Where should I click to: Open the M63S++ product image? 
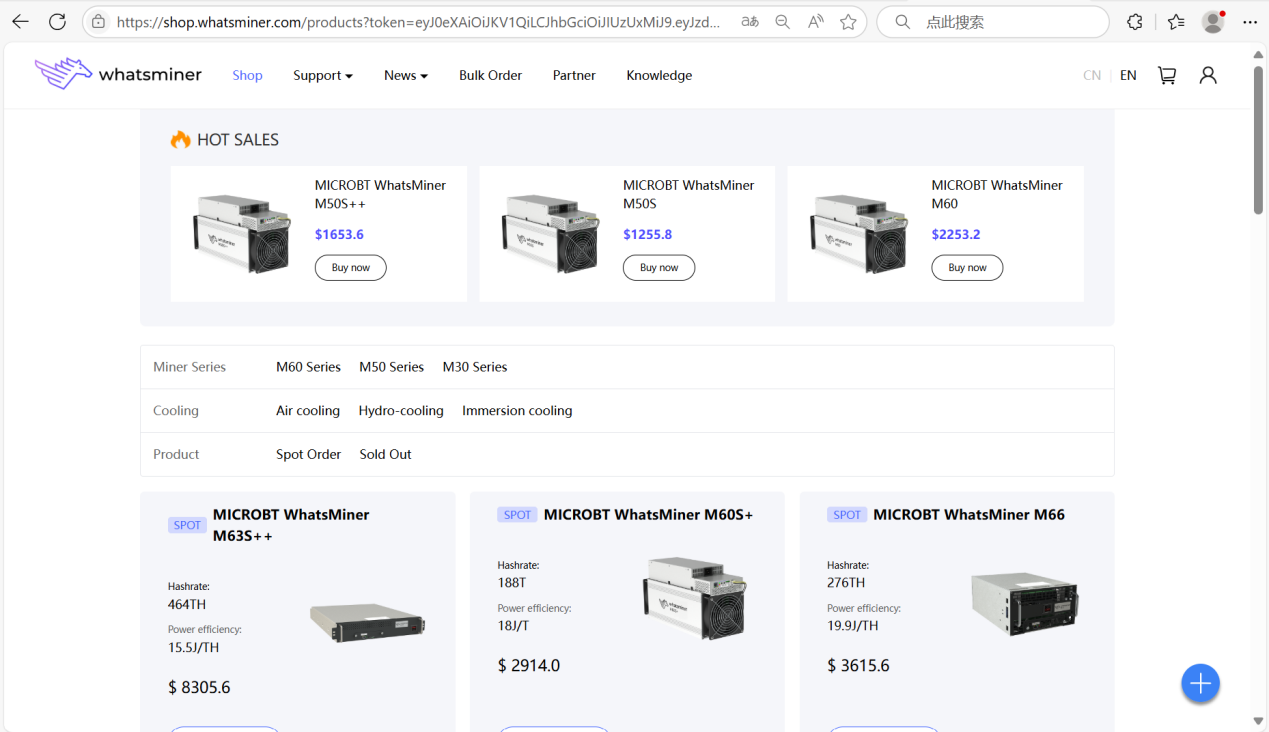[367, 623]
